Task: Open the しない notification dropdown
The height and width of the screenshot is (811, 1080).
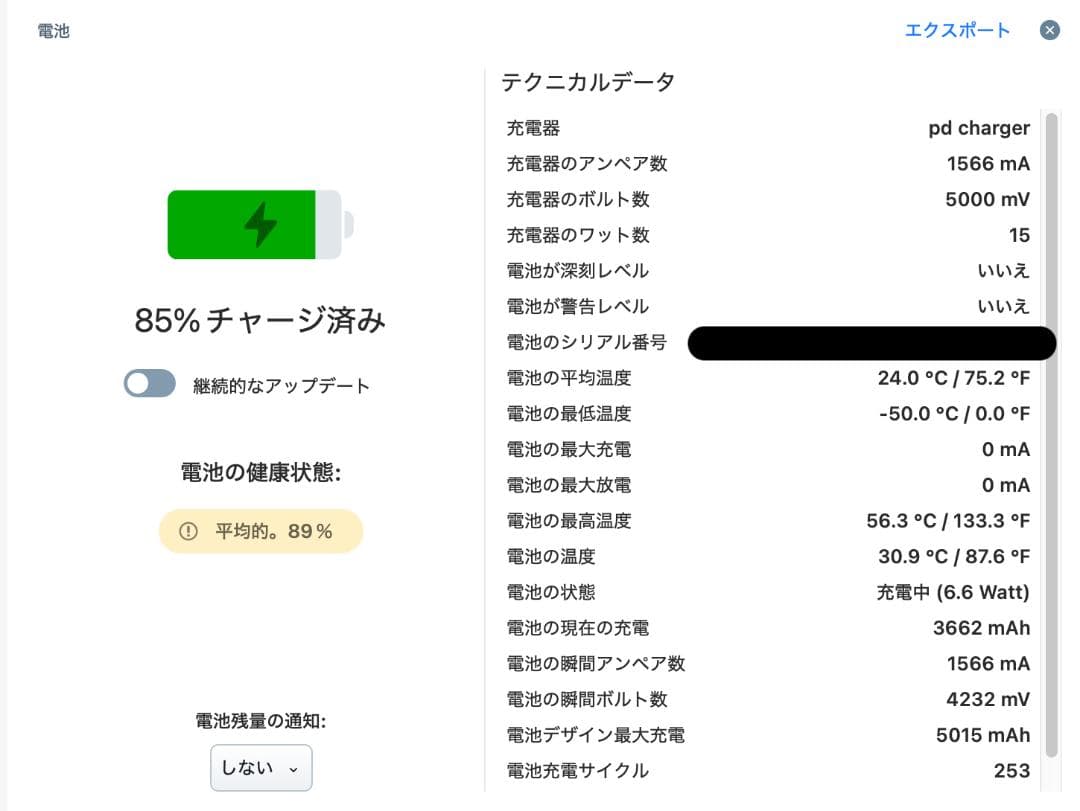Action: point(260,767)
